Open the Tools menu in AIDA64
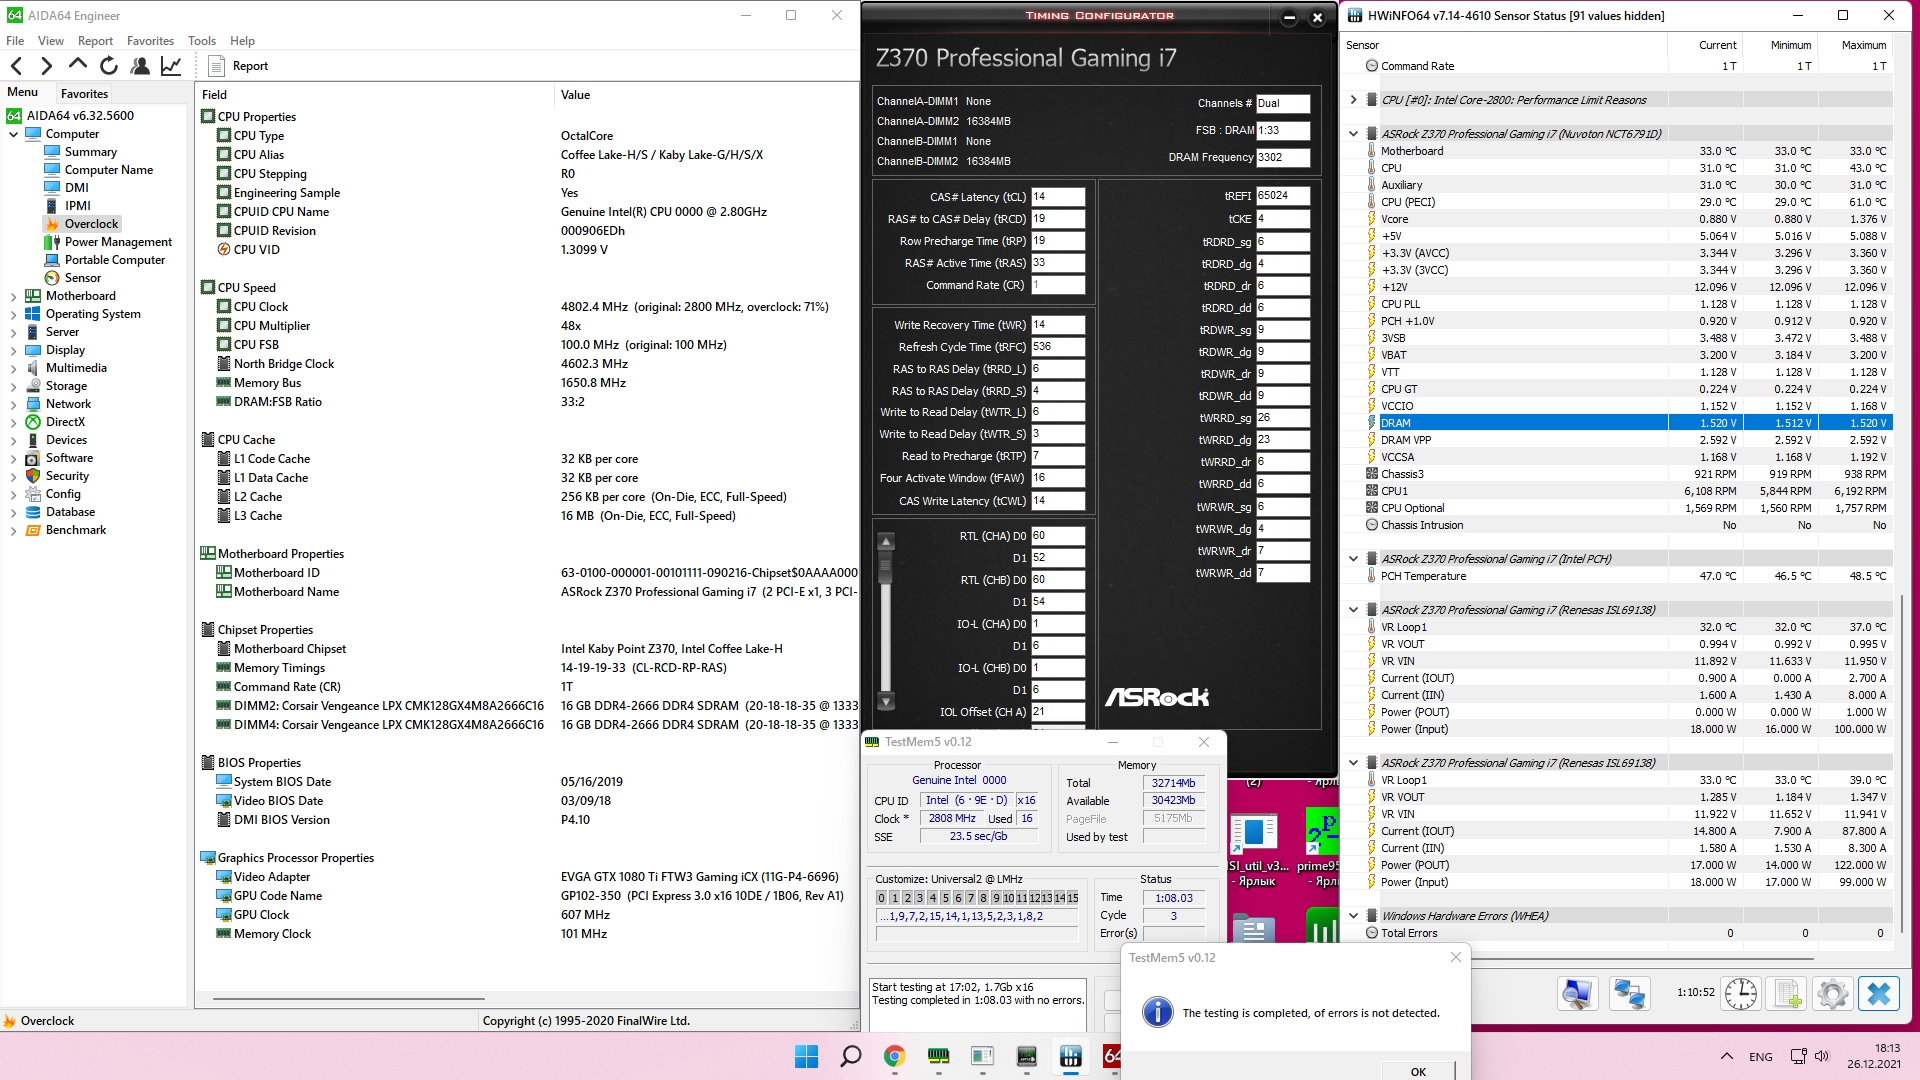 (x=201, y=41)
